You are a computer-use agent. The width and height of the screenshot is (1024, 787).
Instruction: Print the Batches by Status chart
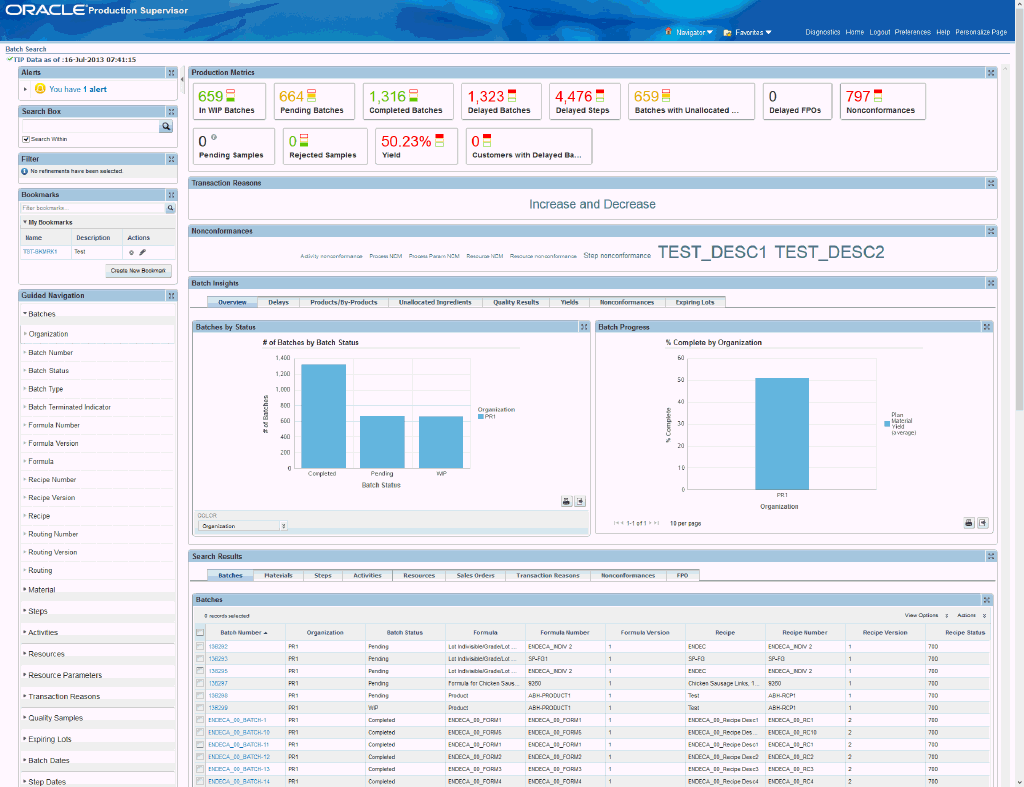point(566,502)
